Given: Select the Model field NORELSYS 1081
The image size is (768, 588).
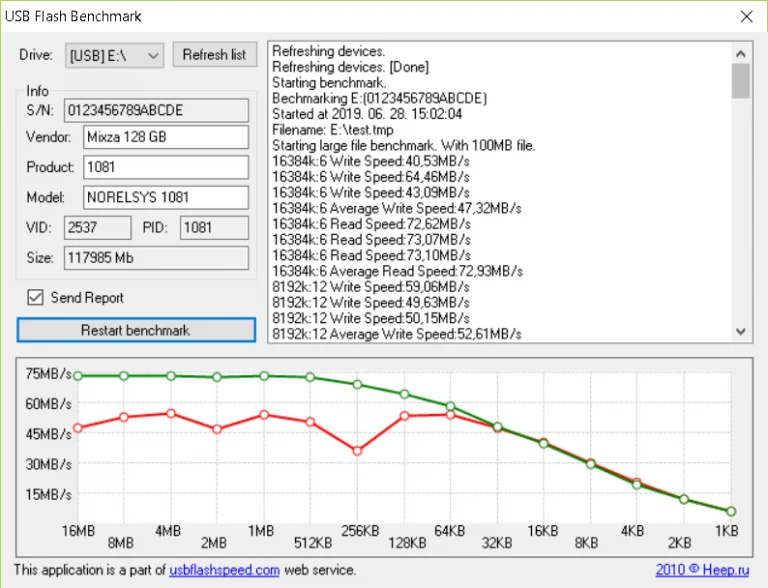Looking at the screenshot, I should pyautogui.click(x=165, y=197).
